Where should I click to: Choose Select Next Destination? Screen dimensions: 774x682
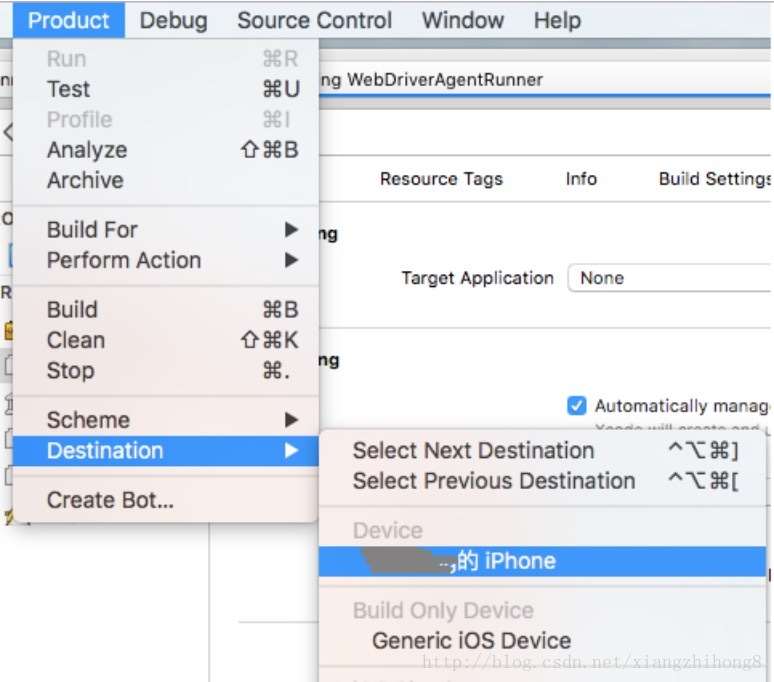(x=473, y=451)
